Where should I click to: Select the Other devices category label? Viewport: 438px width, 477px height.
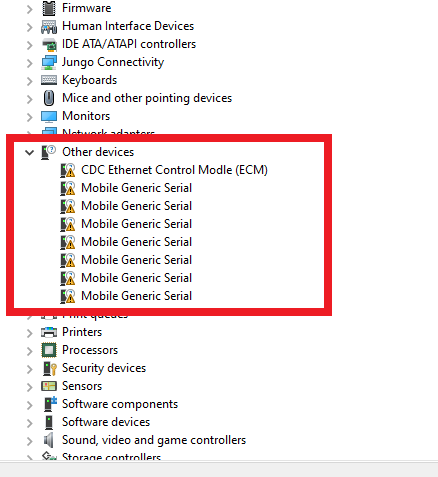(98, 152)
